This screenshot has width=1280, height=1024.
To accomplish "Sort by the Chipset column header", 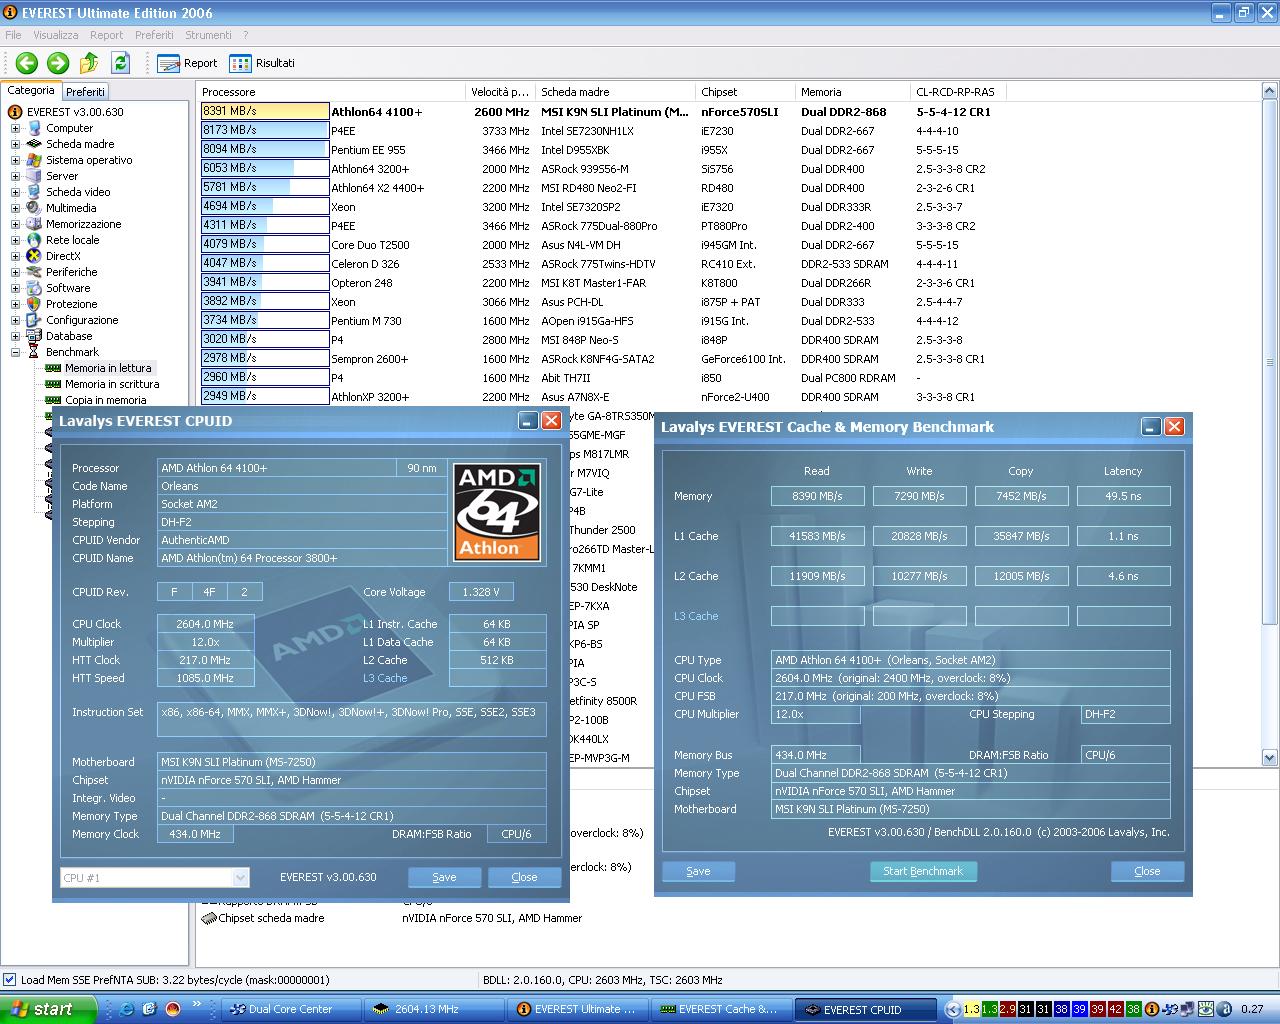I will point(745,92).
